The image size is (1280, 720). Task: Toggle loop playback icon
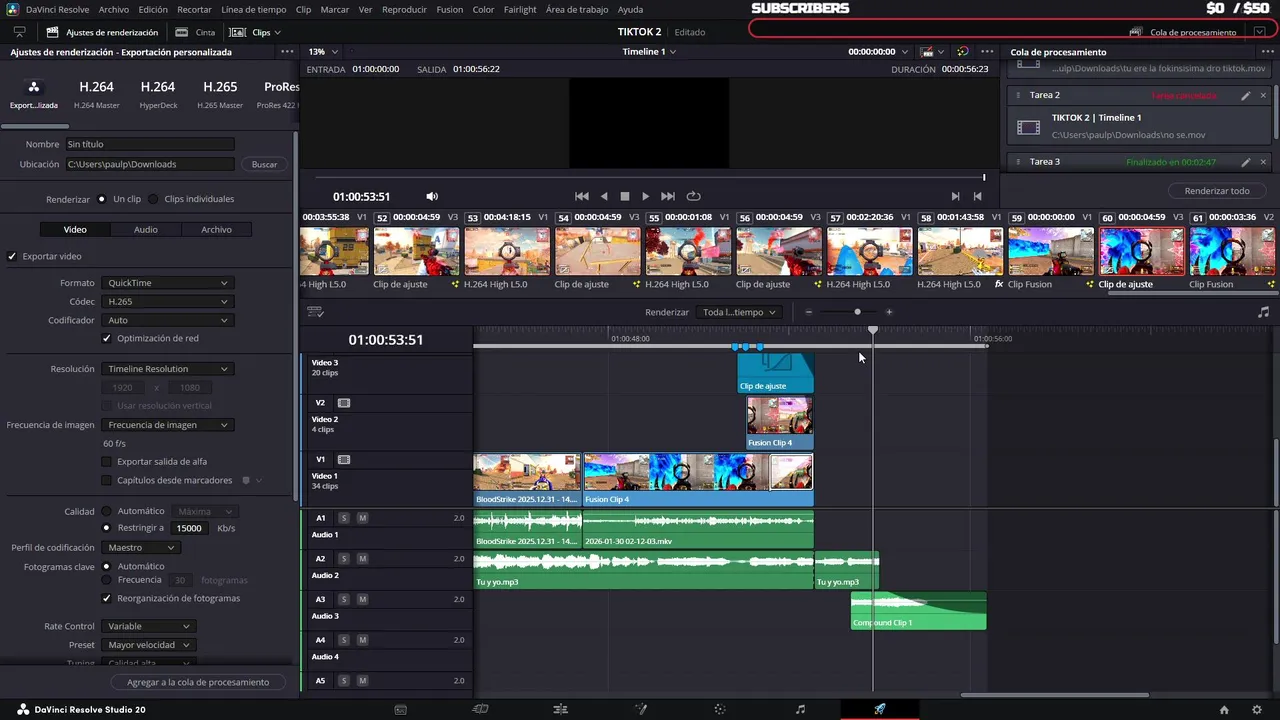click(x=693, y=197)
